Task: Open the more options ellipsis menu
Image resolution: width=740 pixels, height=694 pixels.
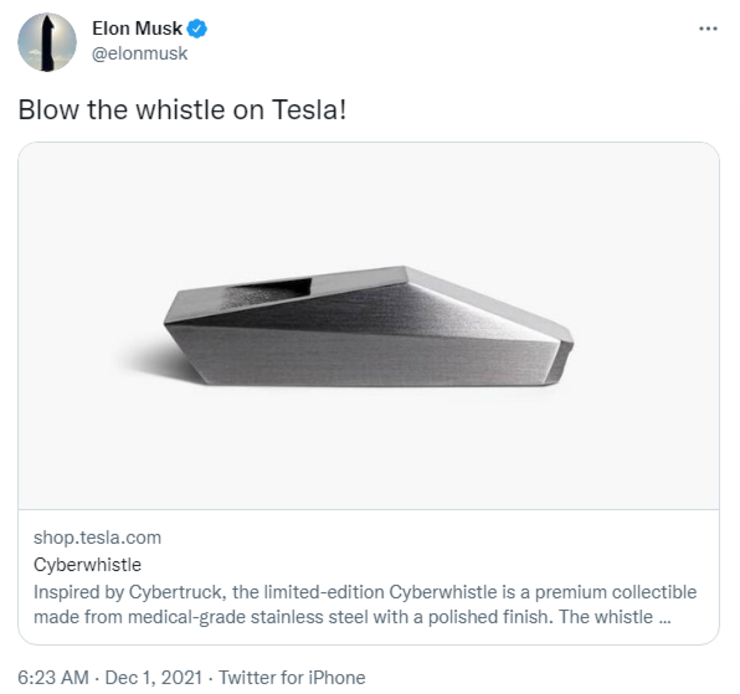Action: tap(708, 28)
